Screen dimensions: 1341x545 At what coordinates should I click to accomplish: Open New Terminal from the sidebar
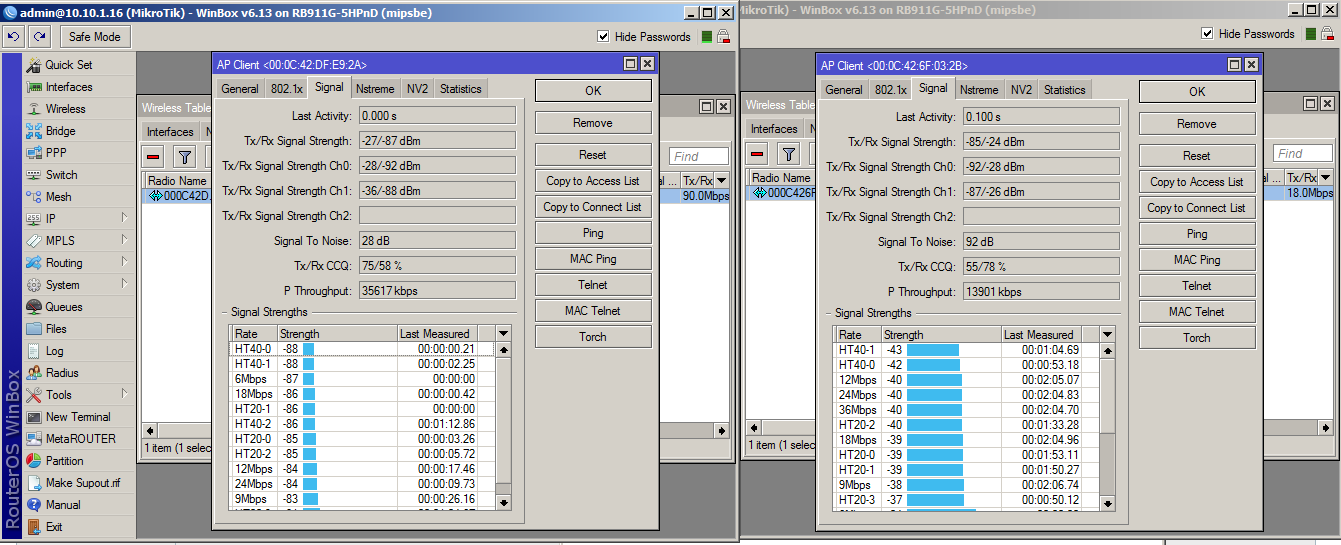[78, 417]
